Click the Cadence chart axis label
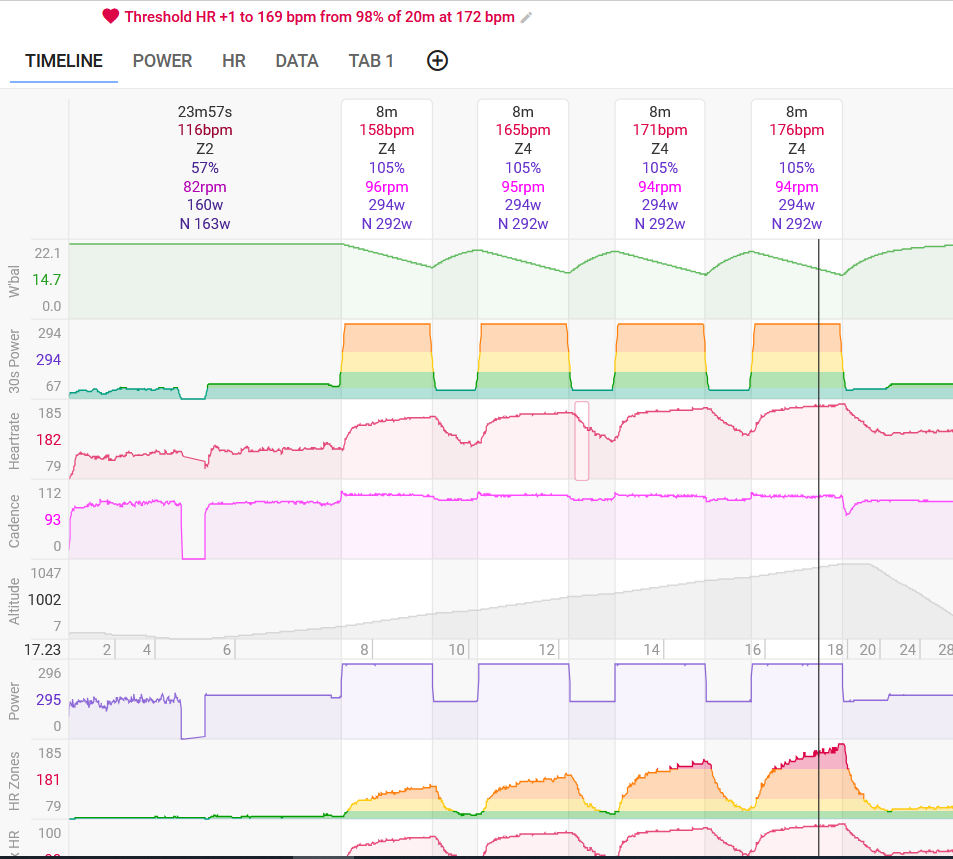The image size is (953, 859). [x=13, y=521]
